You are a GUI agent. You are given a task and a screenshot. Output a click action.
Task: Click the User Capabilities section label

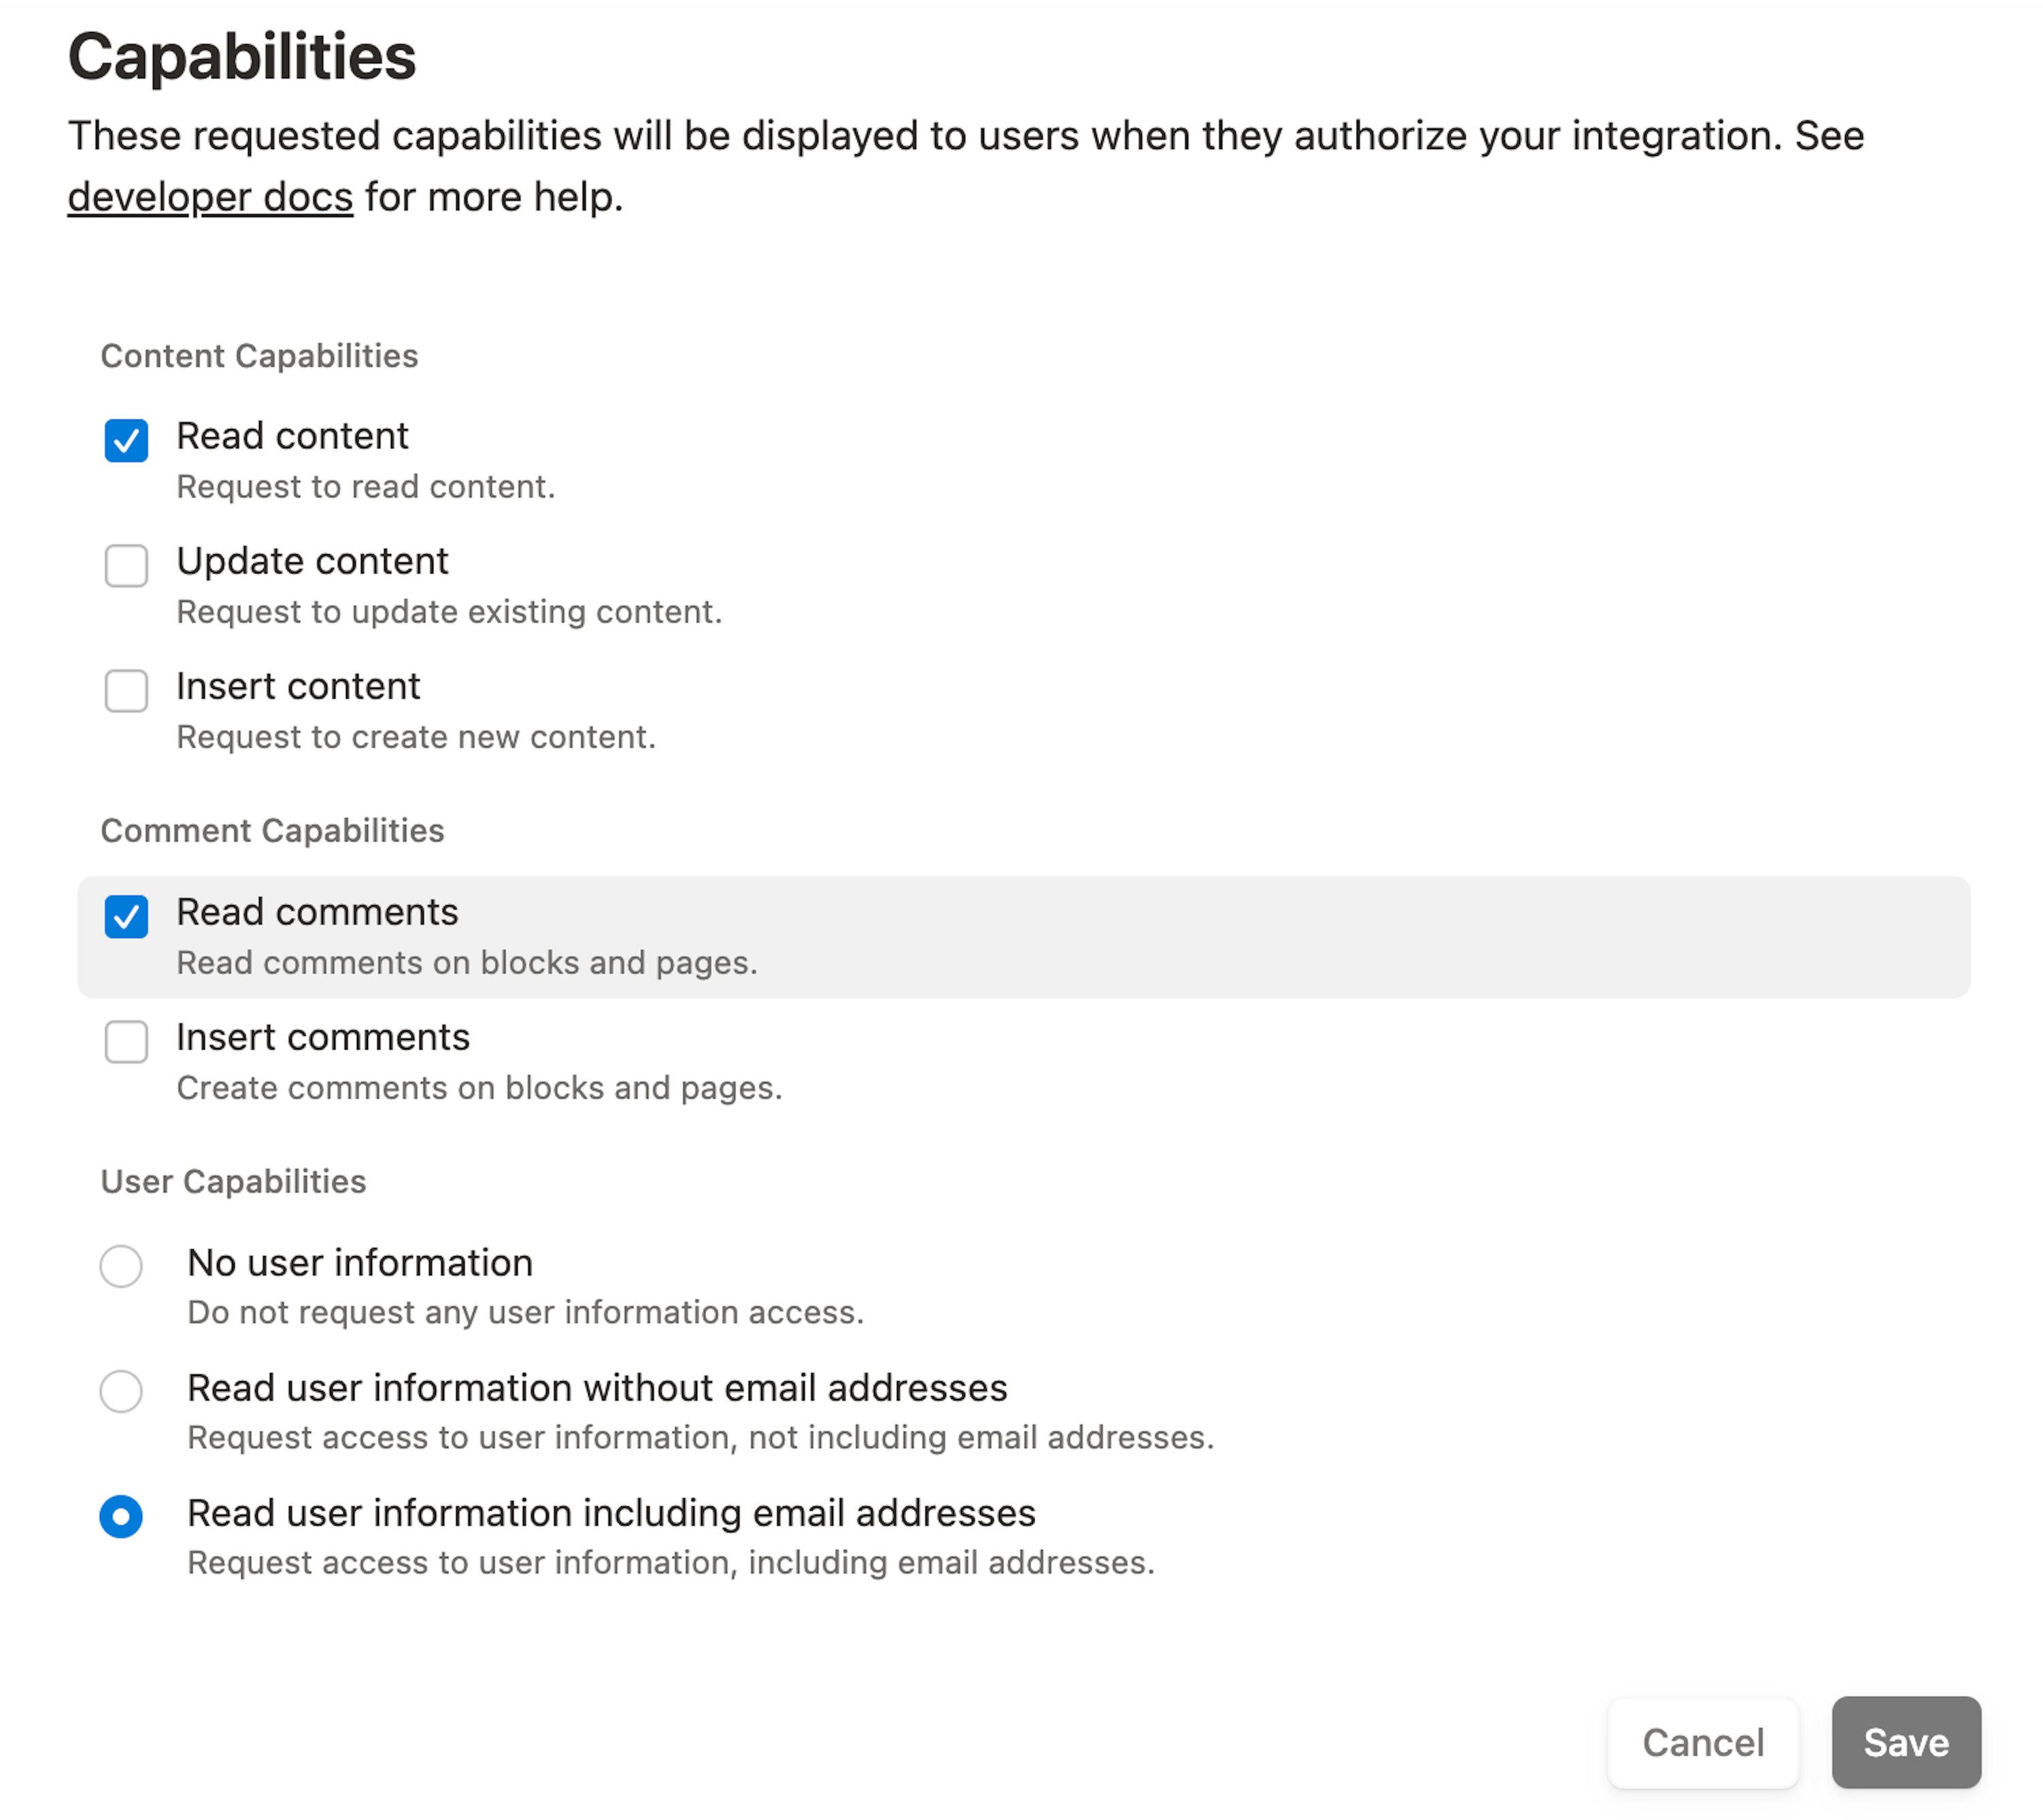click(x=233, y=1182)
